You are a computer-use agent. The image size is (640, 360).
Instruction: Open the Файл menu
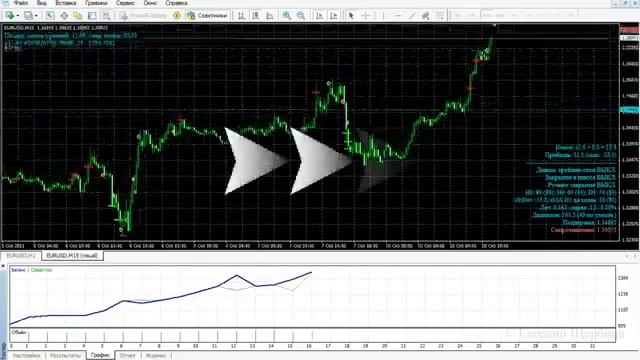(x=20, y=3)
